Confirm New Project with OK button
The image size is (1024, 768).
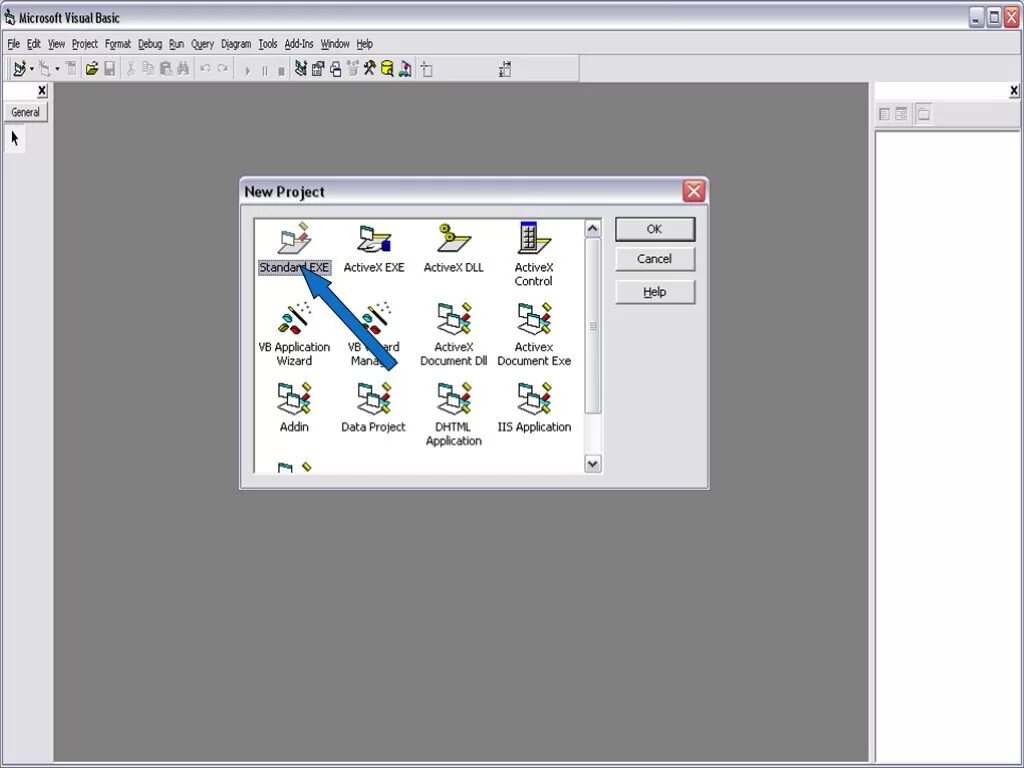[654, 229]
